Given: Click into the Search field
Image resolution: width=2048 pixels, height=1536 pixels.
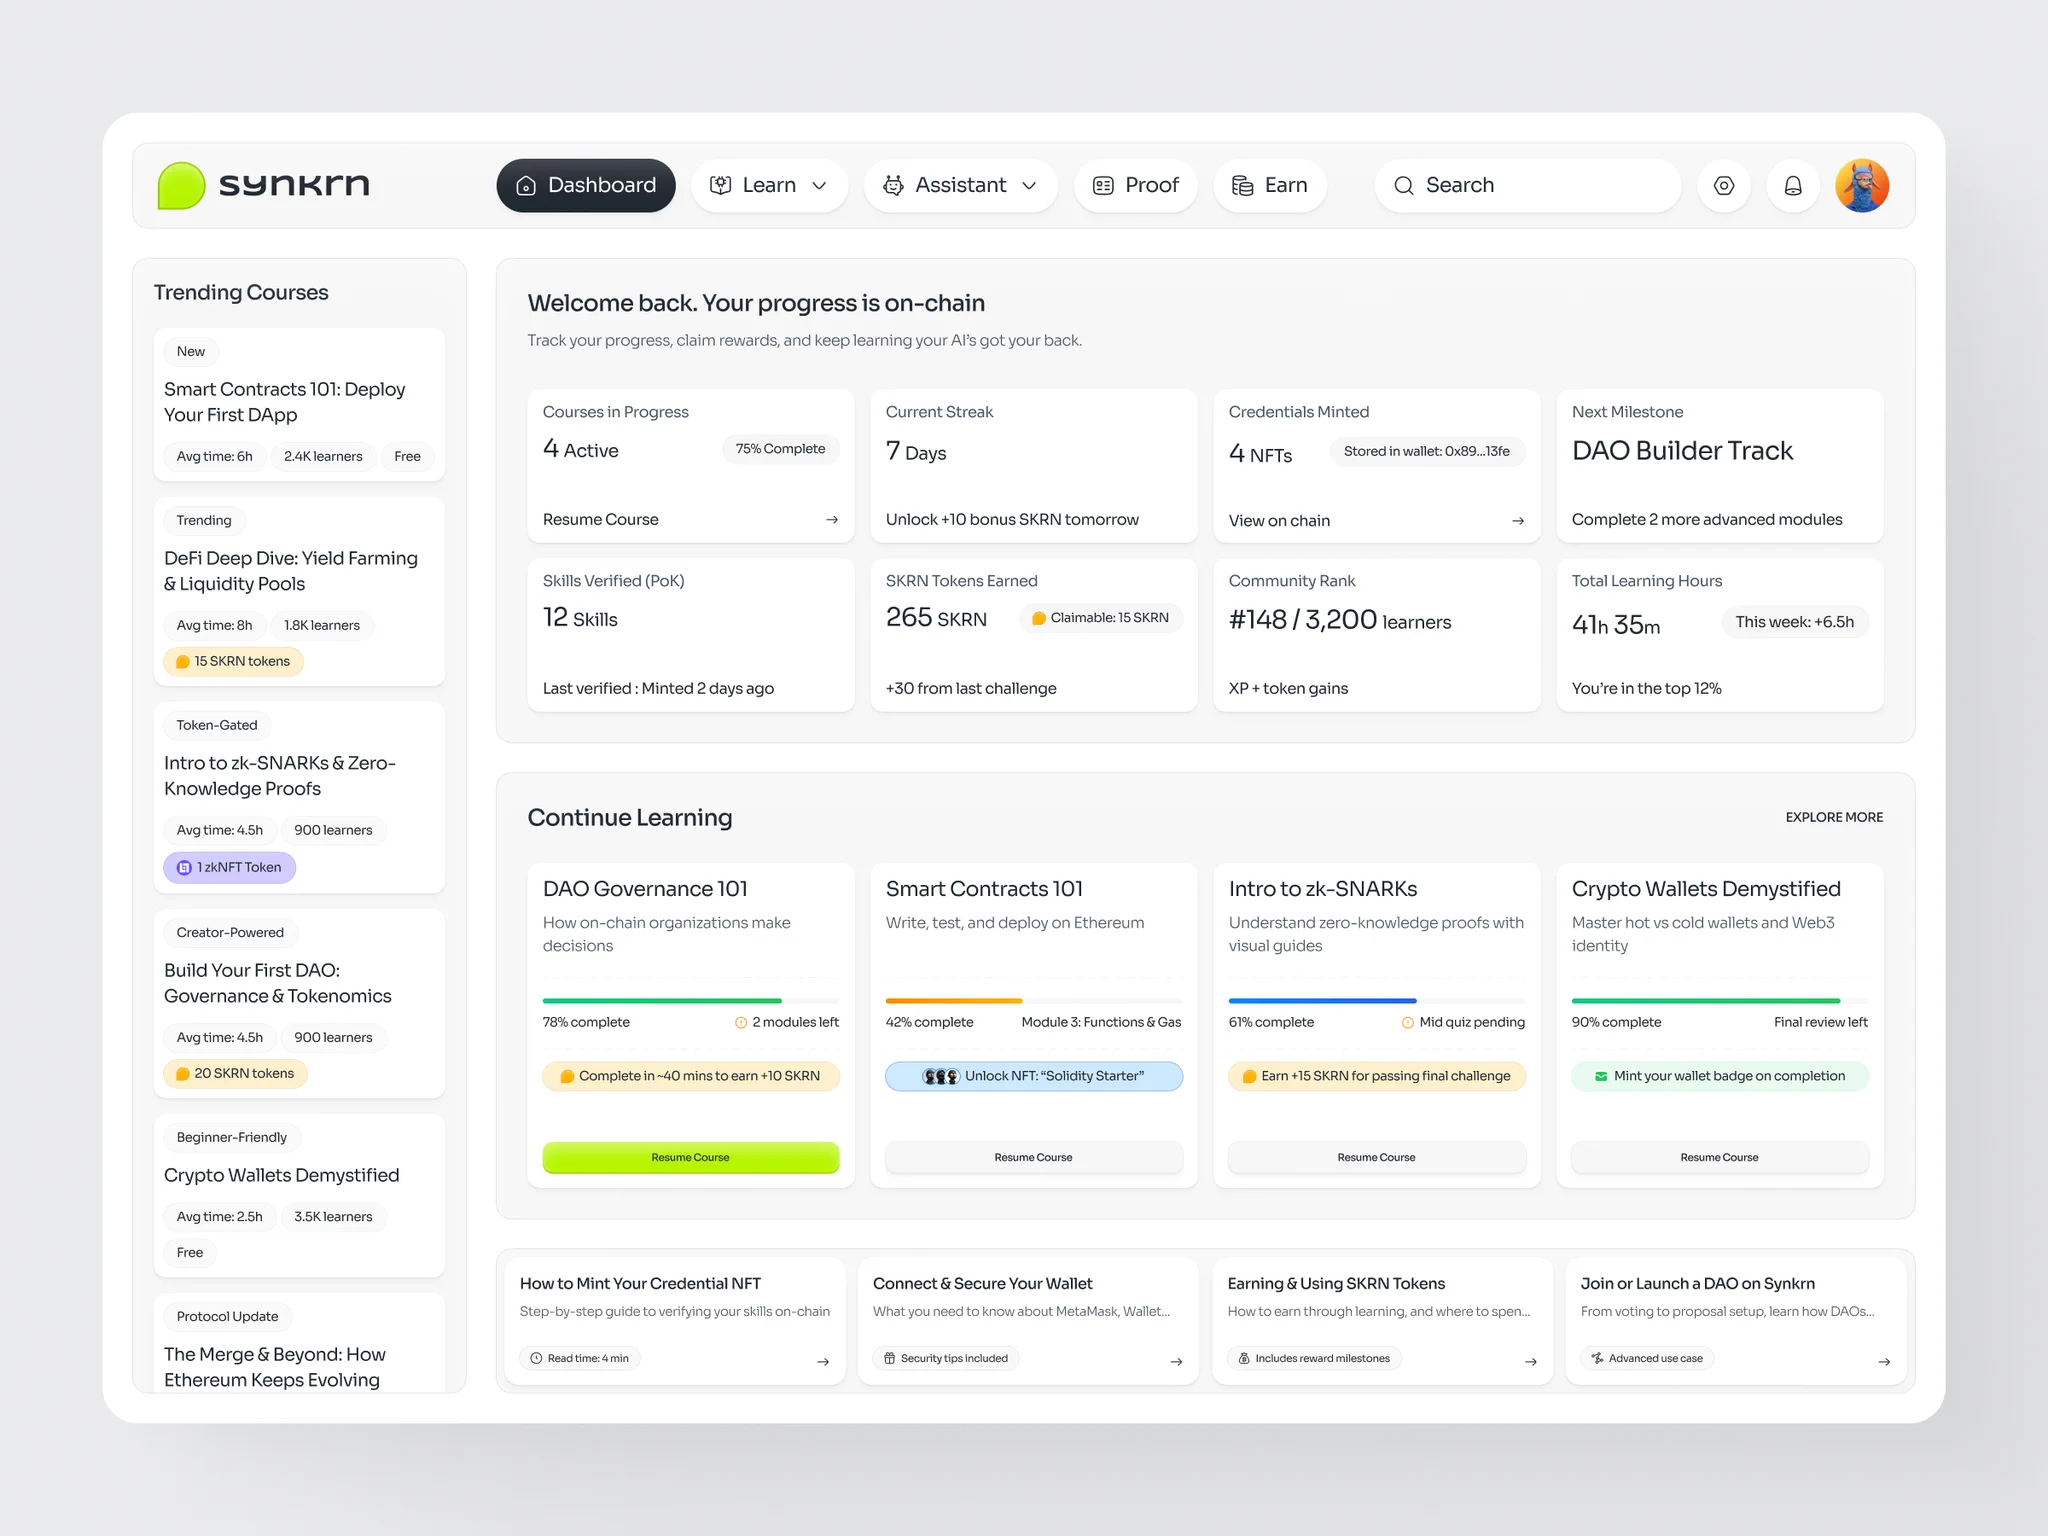Looking at the screenshot, I should [x=1528, y=185].
